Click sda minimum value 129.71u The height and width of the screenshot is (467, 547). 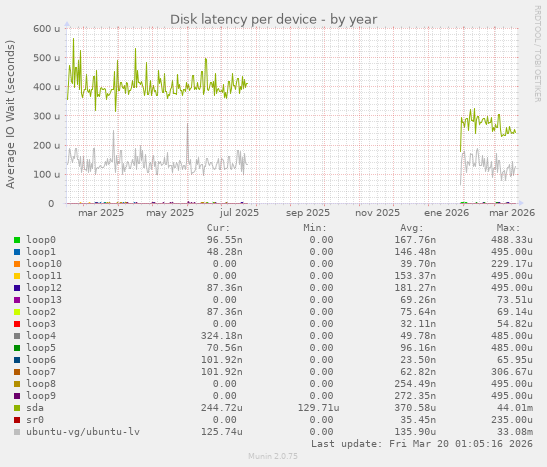coord(319,408)
